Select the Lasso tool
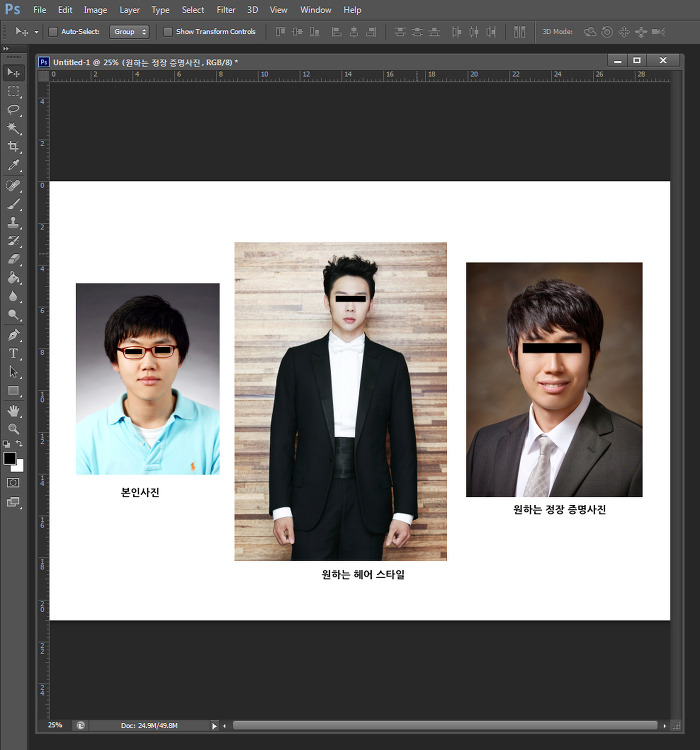This screenshot has width=700, height=750. pyautogui.click(x=14, y=110)
